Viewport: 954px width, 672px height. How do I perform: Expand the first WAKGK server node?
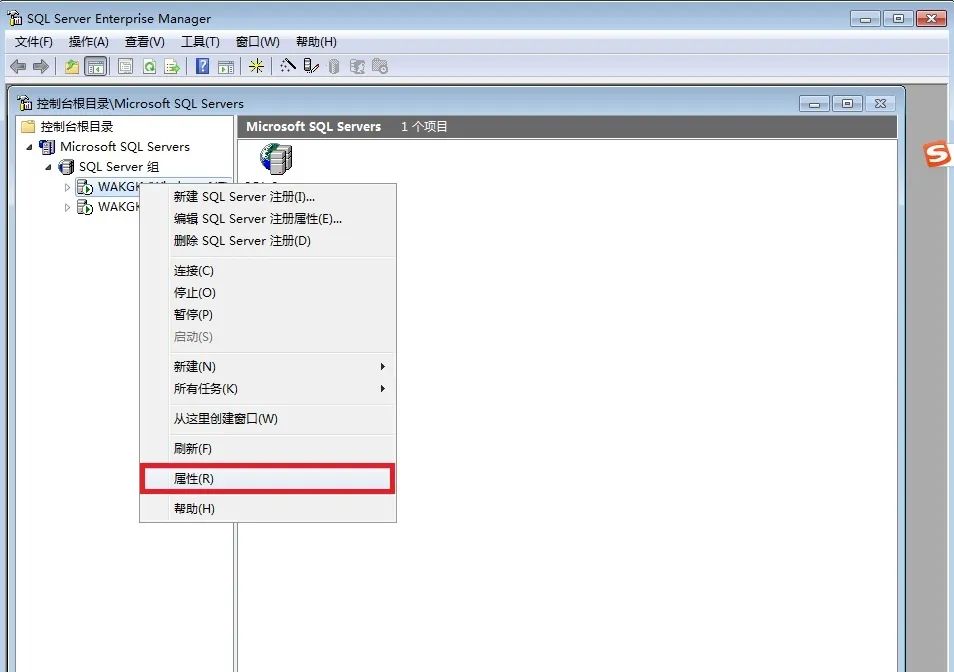67,187
